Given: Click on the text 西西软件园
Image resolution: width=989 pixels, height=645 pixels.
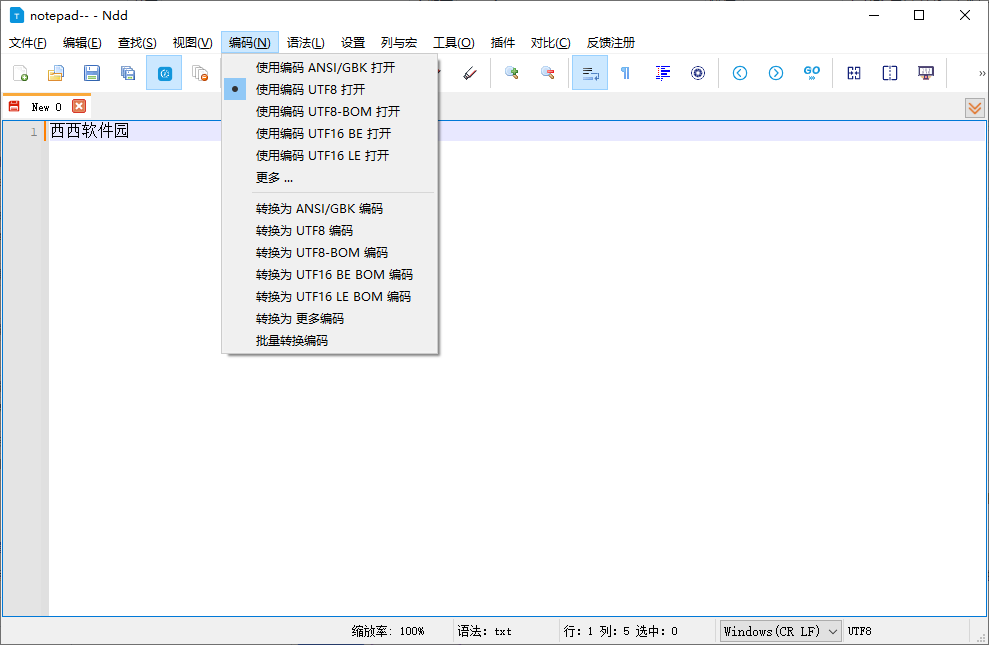Looking at the screenshot, I should (x=90, y=131).
